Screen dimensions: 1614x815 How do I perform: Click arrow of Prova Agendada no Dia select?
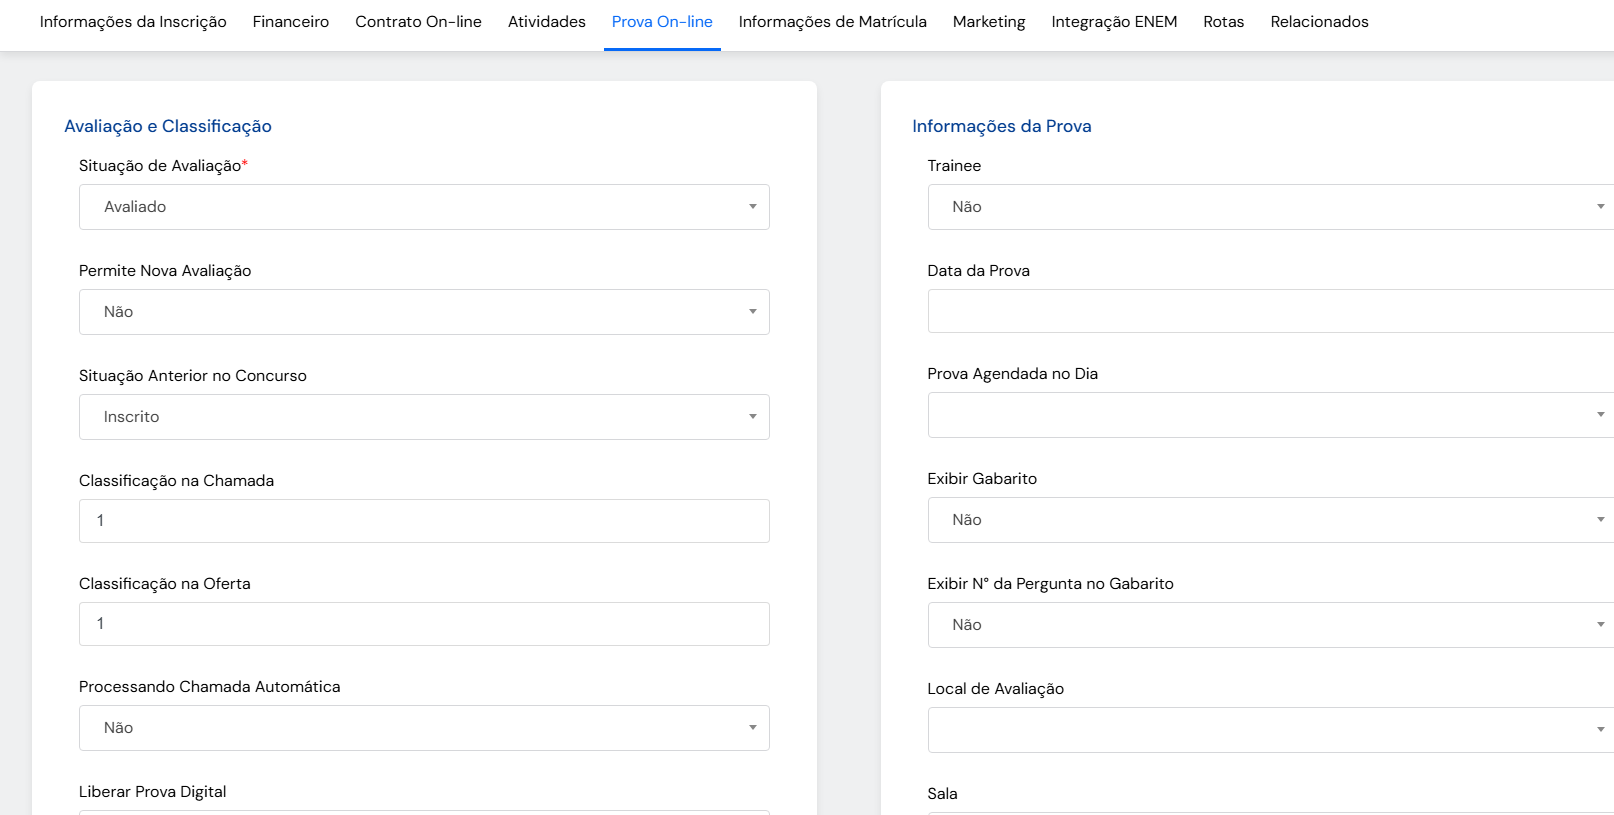[1601, 415]
